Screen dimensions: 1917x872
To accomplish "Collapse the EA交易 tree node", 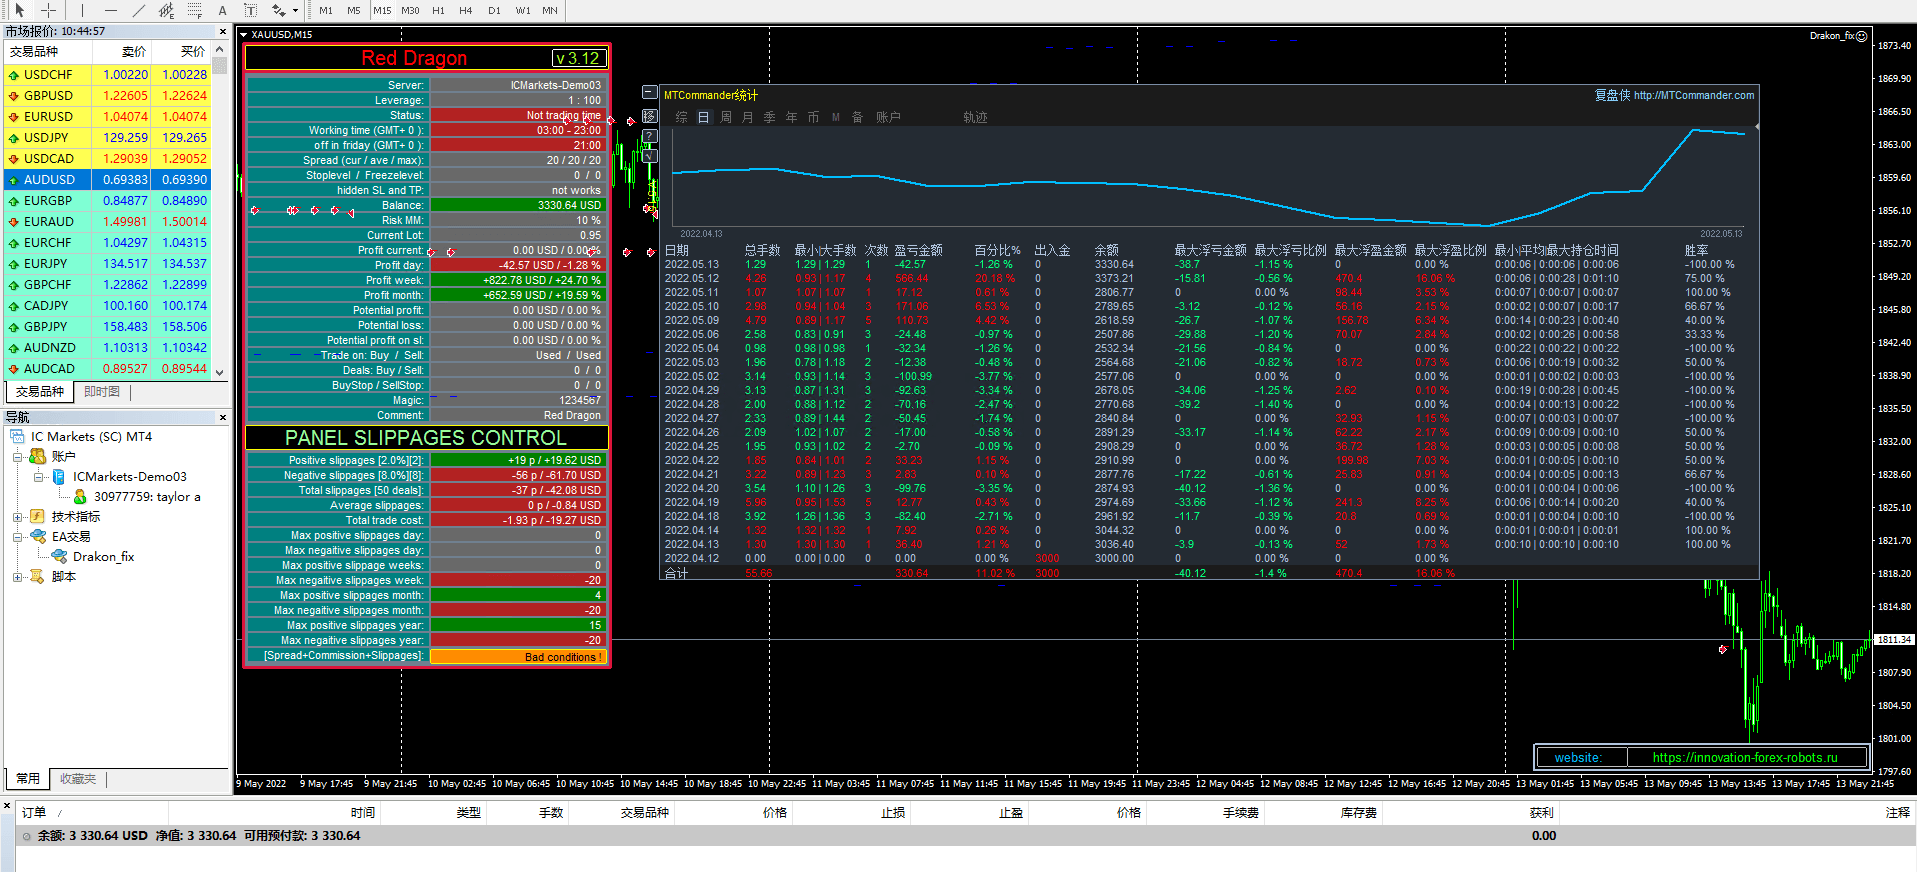I will [x=17, y=537].
